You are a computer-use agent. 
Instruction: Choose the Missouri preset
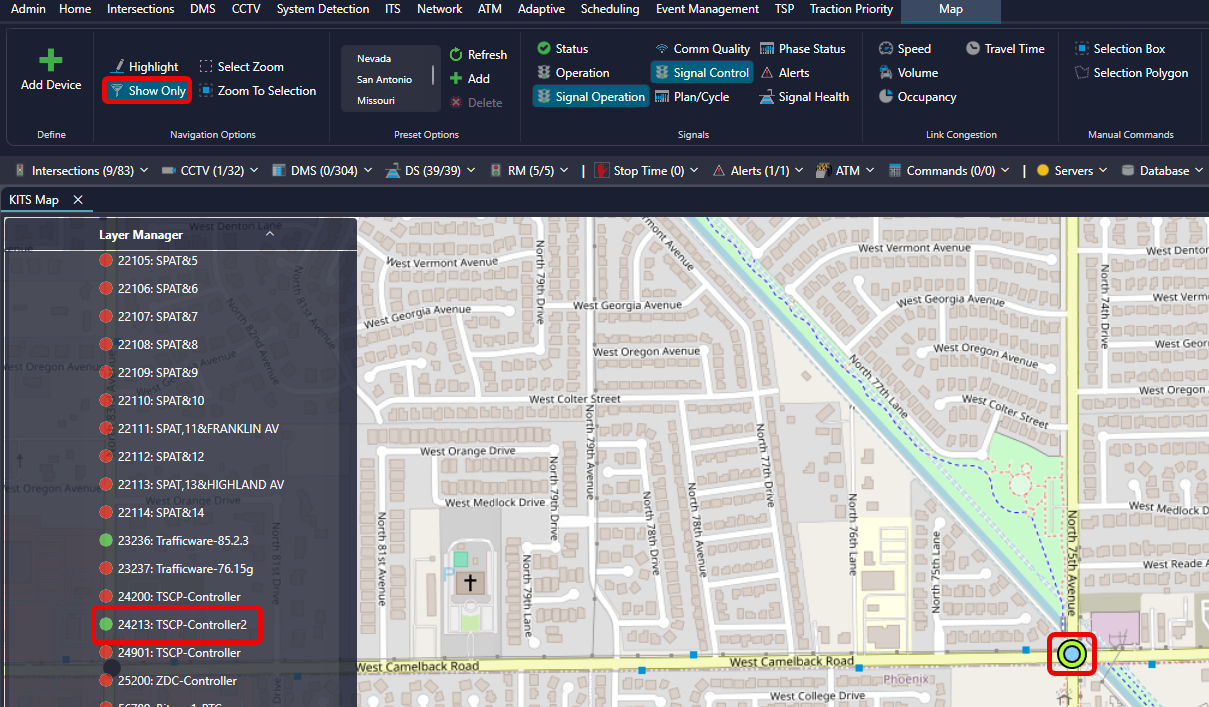(375, 100)
